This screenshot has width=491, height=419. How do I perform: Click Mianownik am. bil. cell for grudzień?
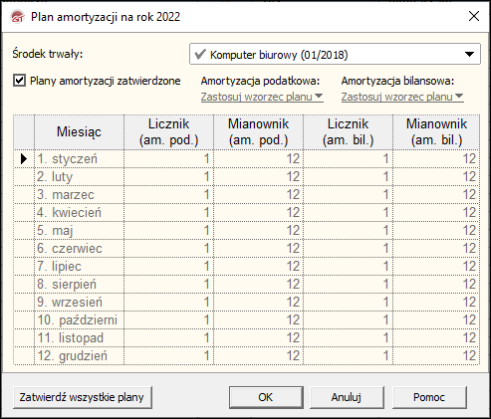436,356
